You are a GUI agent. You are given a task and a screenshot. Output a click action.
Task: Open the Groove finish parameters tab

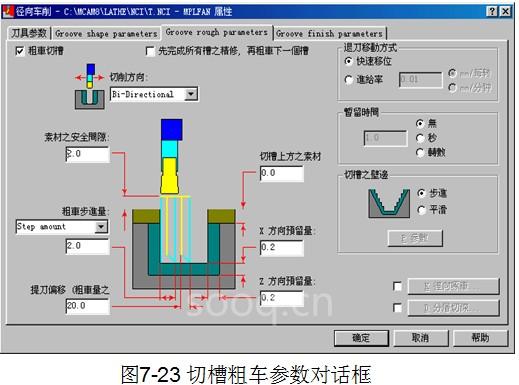click(x=329, y=34)
